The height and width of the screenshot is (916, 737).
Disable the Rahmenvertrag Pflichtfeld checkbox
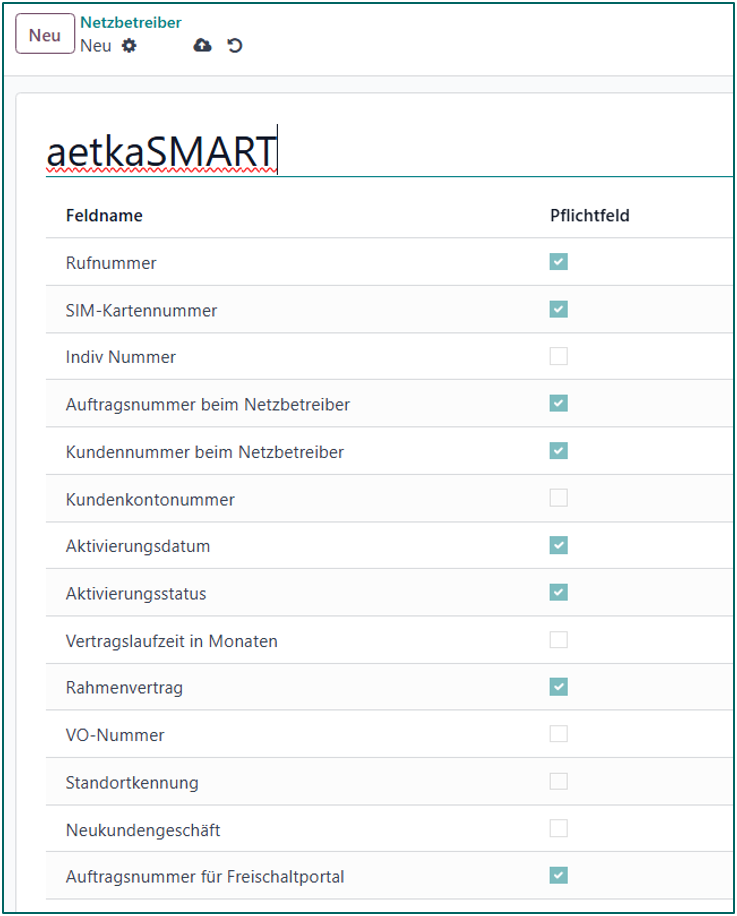[x=559, y=687]
